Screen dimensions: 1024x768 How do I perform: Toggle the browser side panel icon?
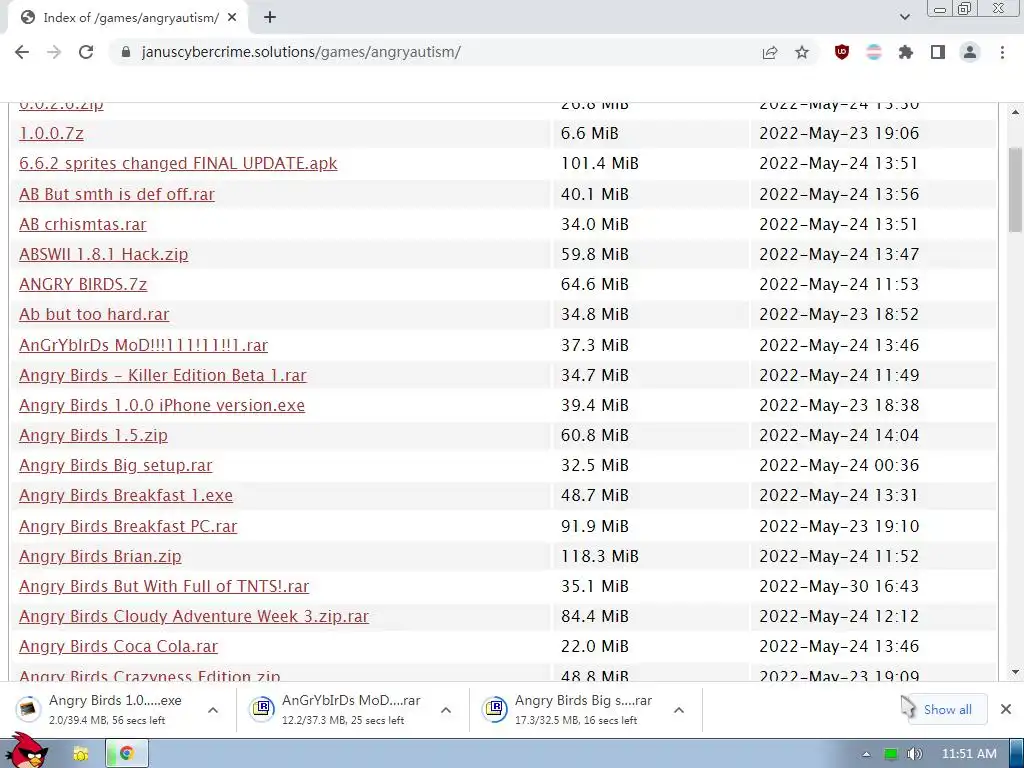point(938,52)
